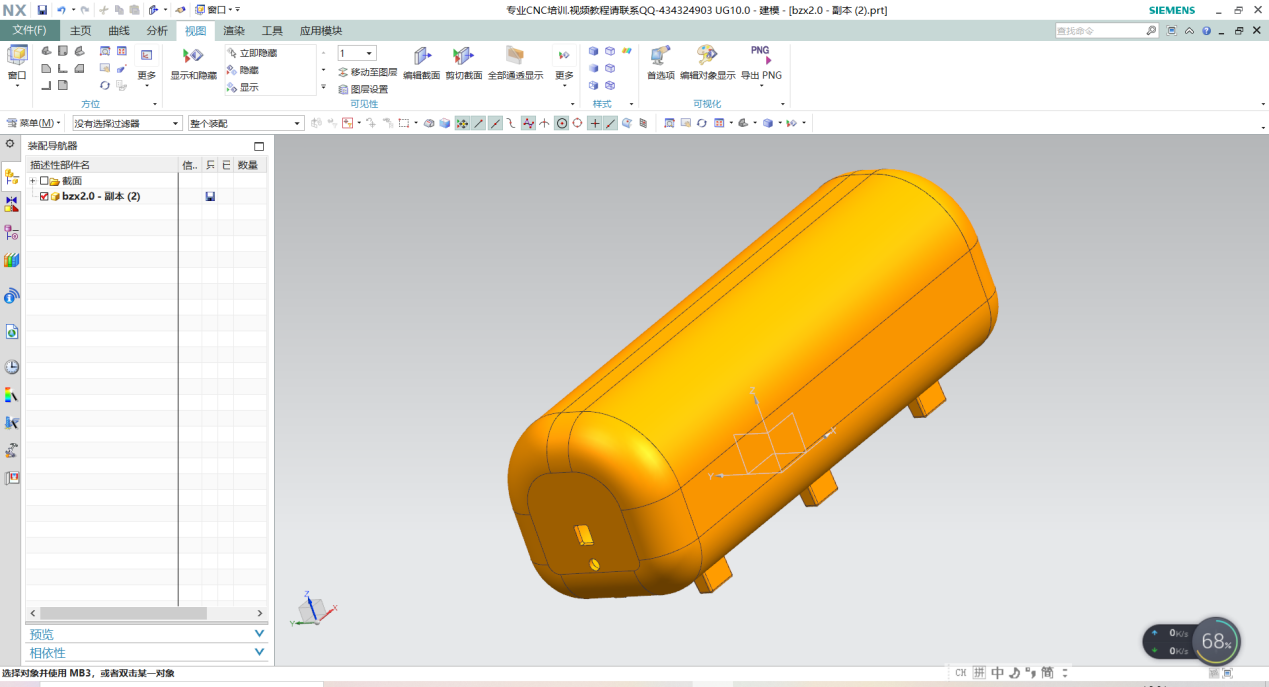Toggle snap midpoint icon in selection bar
1269x687 pixels.
click(494, 123)
